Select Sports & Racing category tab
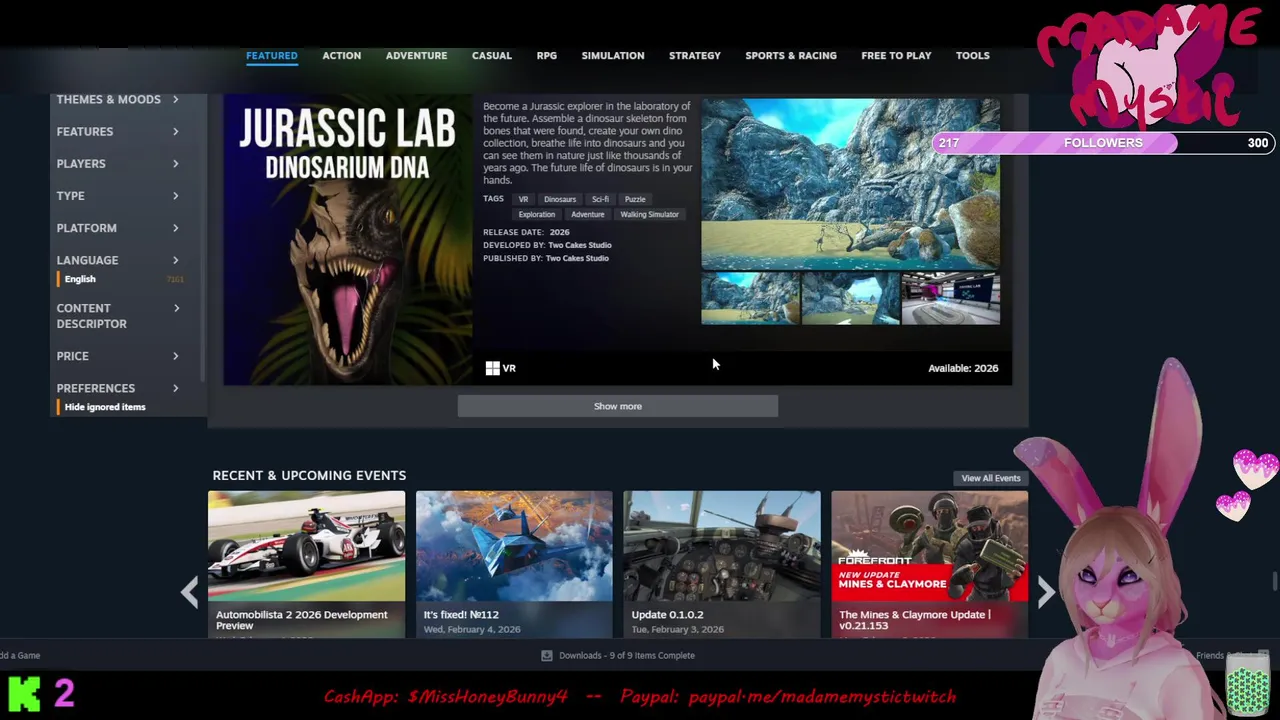Viewport: 1280px width, 720px height. point(790,56)
